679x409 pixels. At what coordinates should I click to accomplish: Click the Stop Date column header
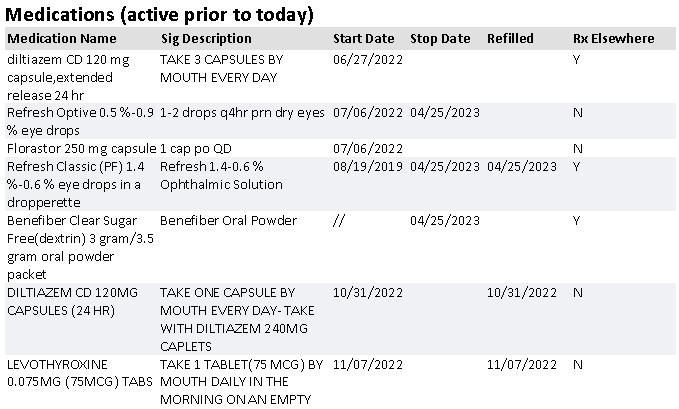(439, 38)
